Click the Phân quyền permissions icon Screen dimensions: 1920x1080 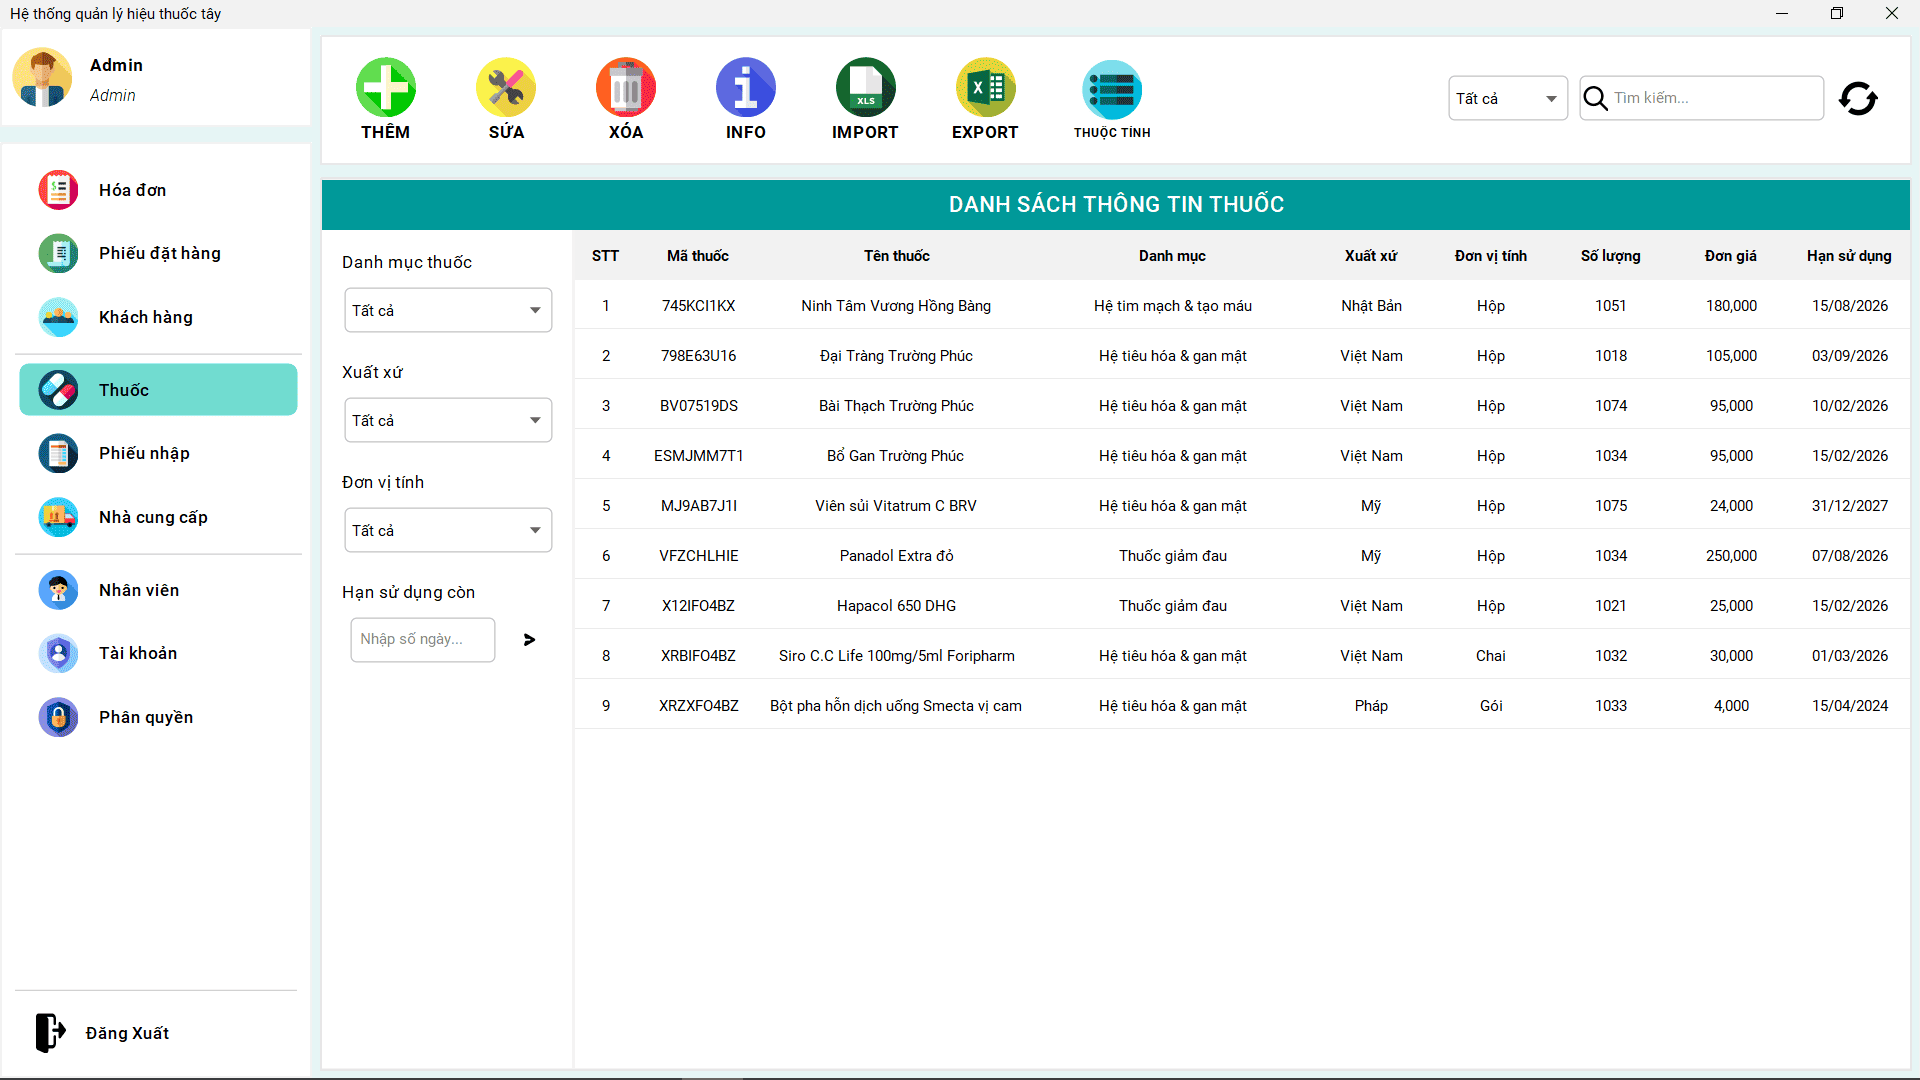coord(58,717)
